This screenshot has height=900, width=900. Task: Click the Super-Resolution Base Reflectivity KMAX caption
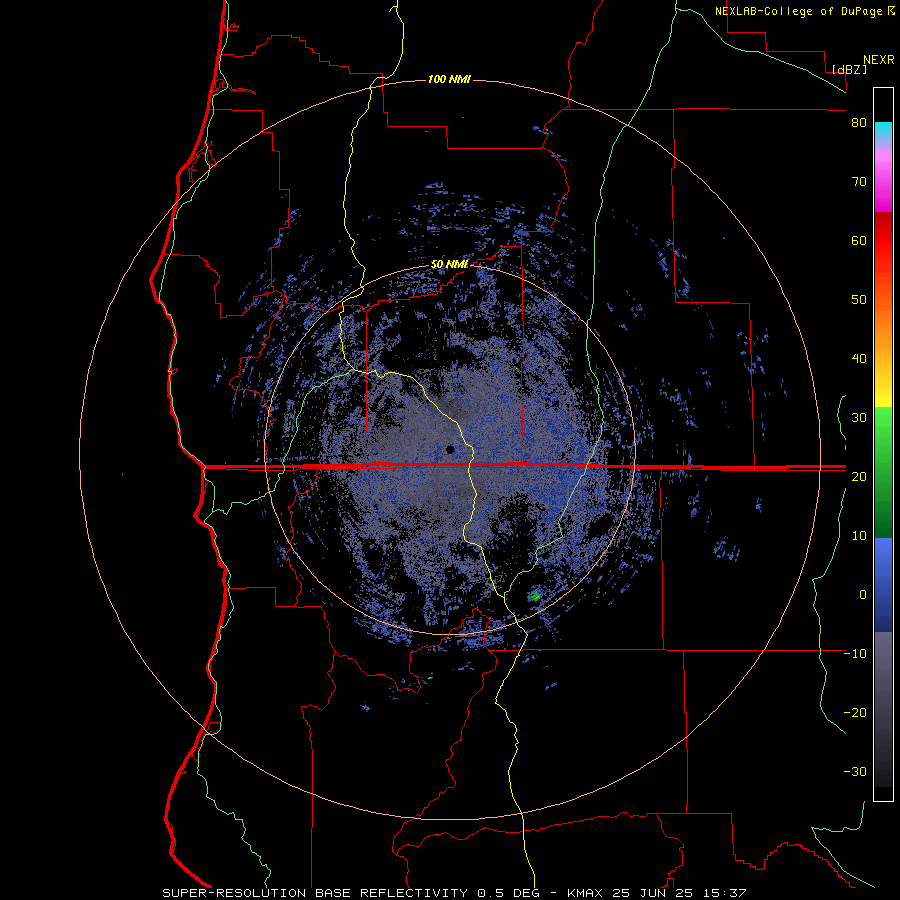pos(454,893)
